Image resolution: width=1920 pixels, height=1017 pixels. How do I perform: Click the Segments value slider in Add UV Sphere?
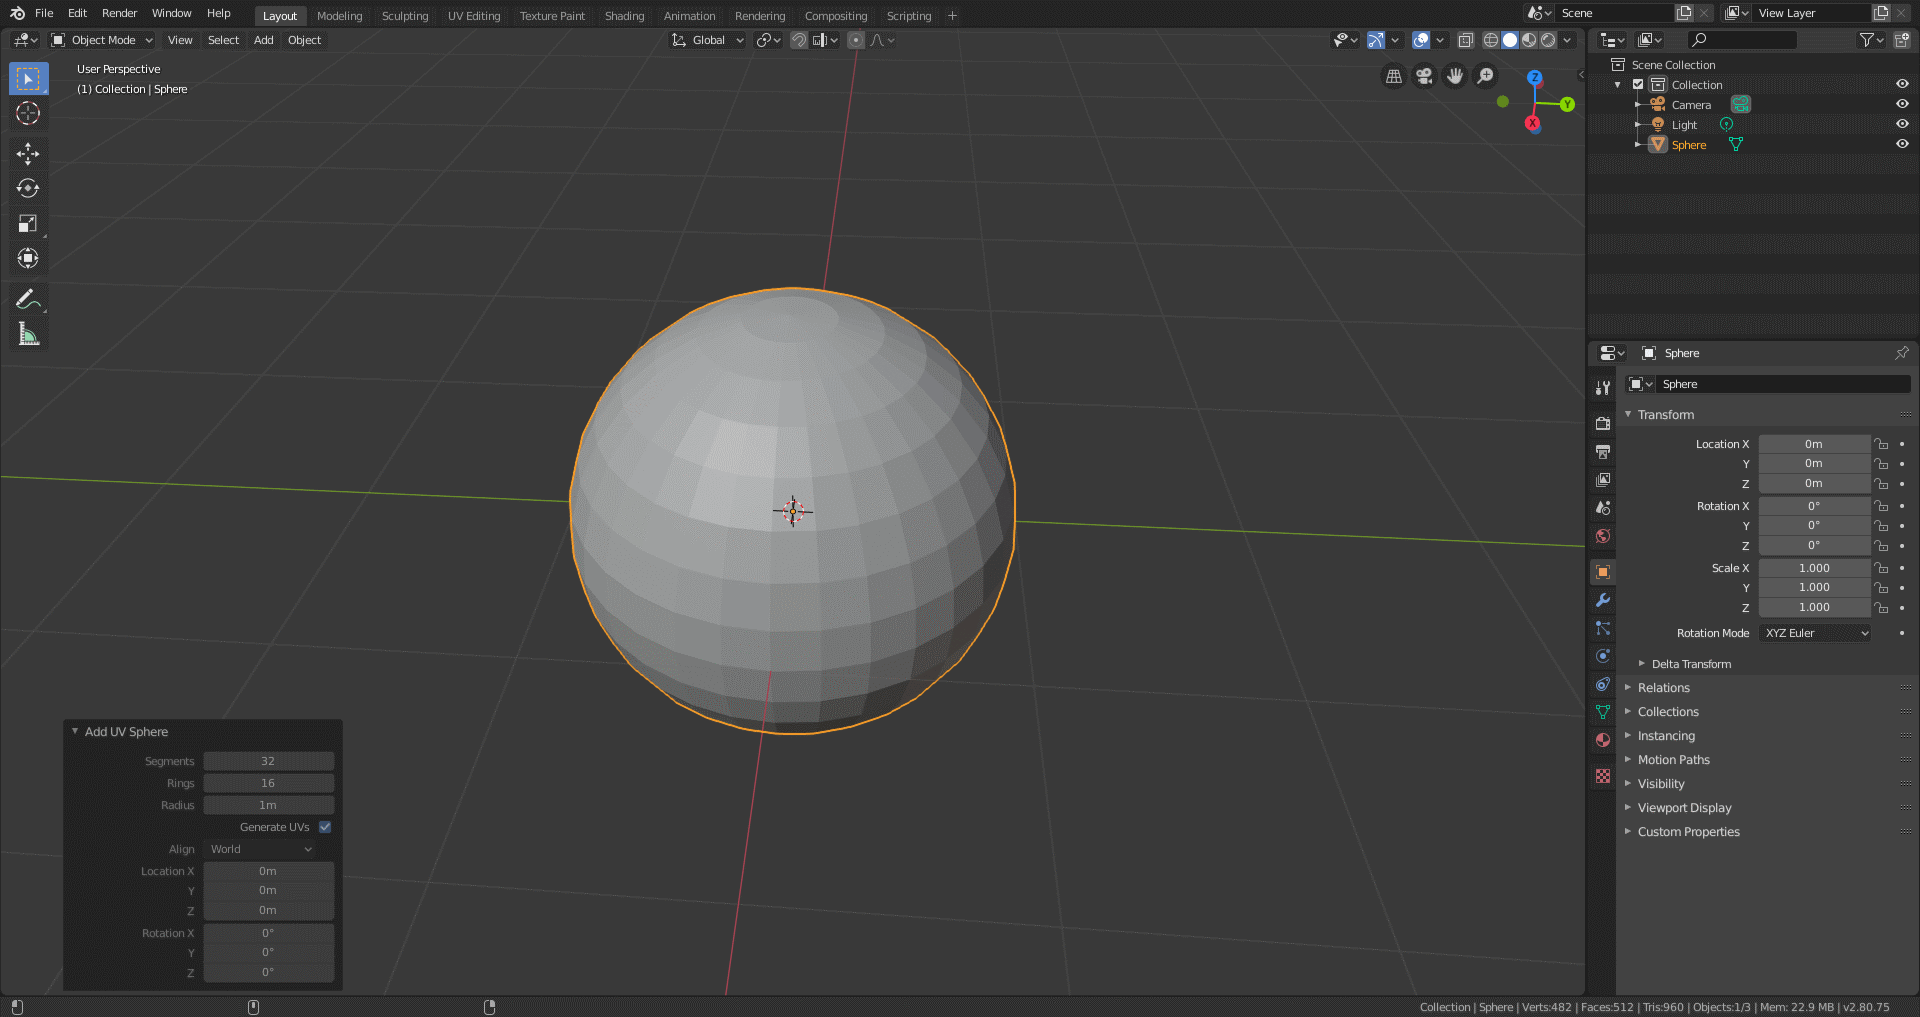point(268,760)
